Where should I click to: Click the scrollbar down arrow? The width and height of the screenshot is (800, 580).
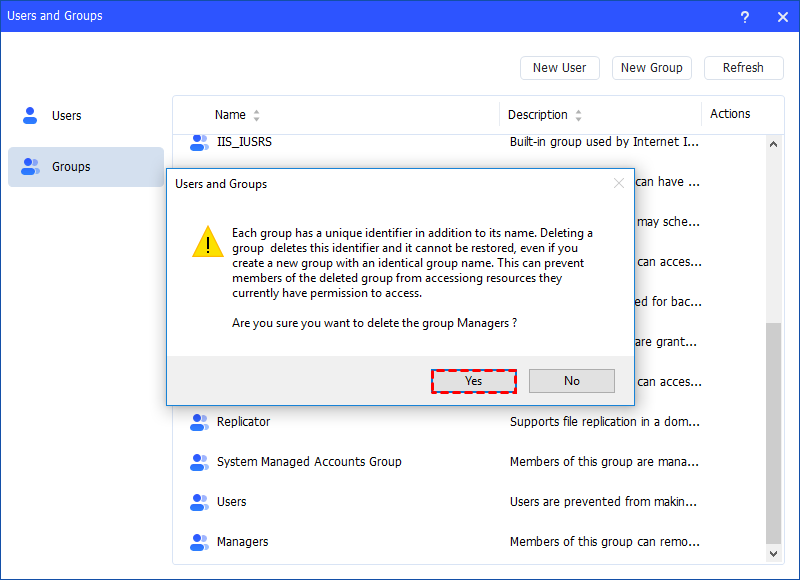[773, 553]
